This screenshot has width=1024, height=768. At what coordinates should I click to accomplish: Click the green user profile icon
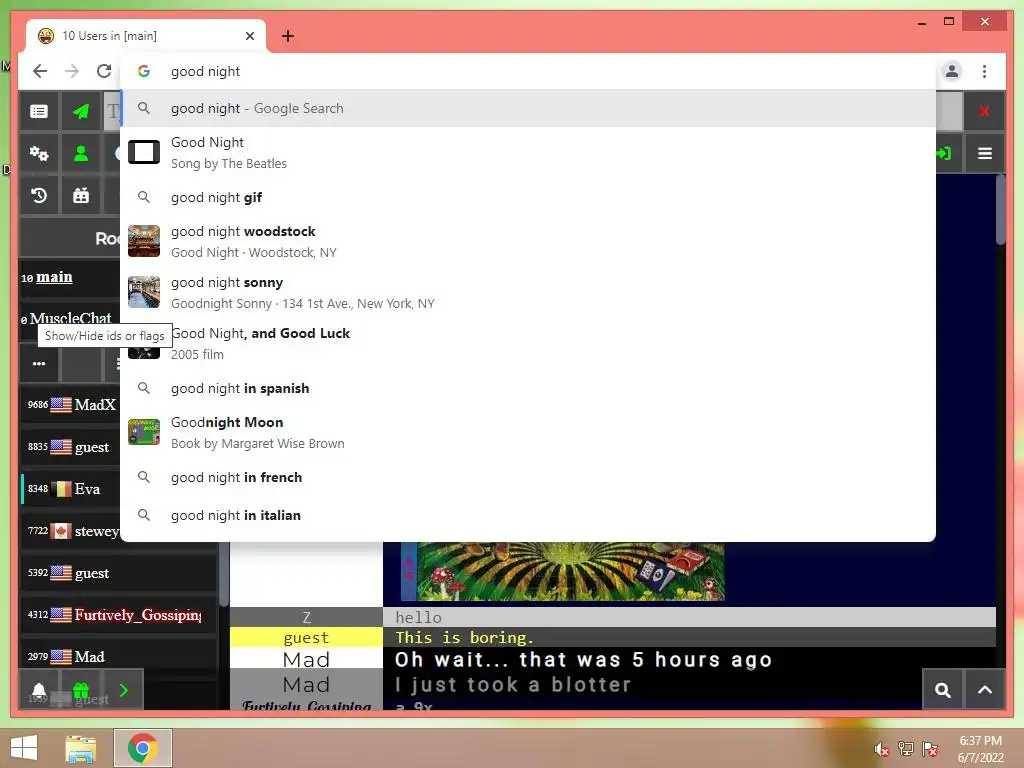[x=81, y=153]
